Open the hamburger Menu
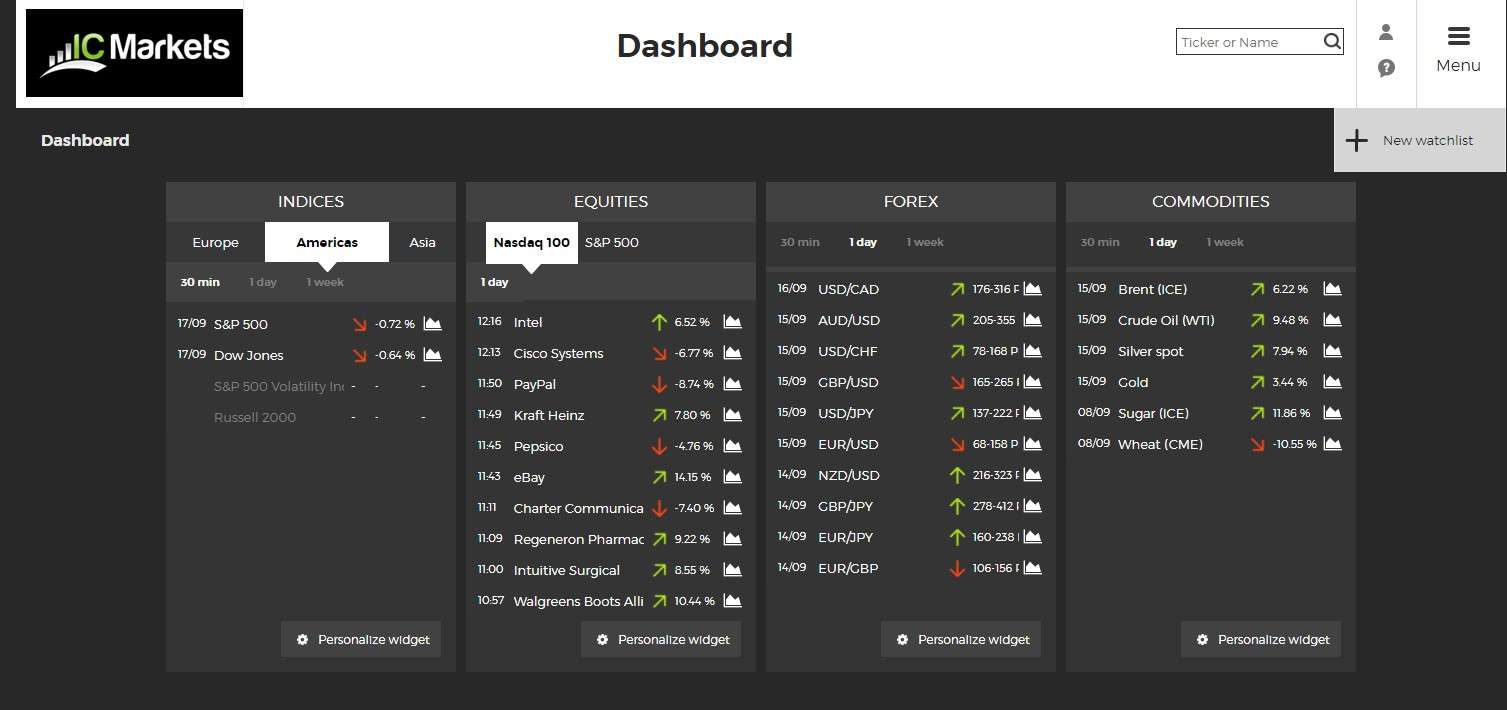Screen dimensions: 1507x710 [1458, 51]
